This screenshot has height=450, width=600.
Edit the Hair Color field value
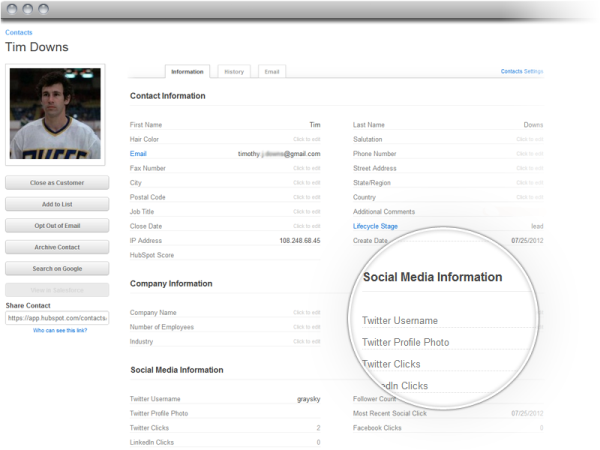click(306, 140)
